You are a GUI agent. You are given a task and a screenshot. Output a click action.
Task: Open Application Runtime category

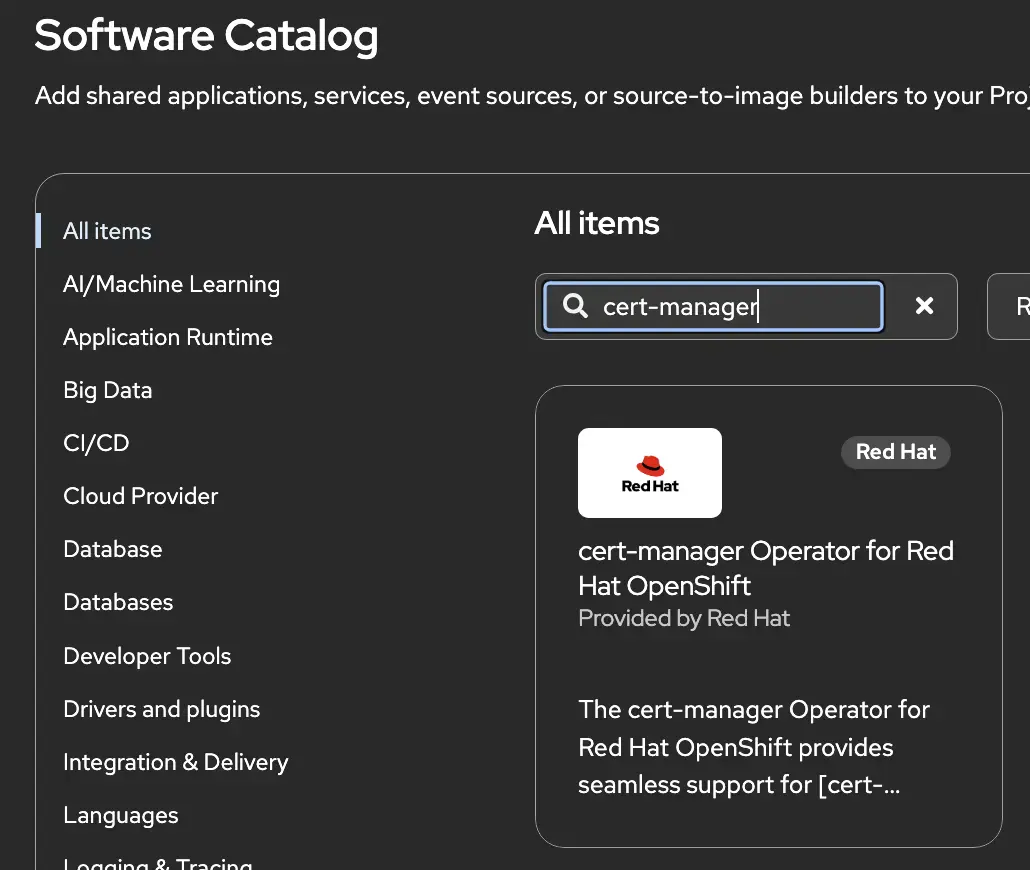tap(168, 337)
